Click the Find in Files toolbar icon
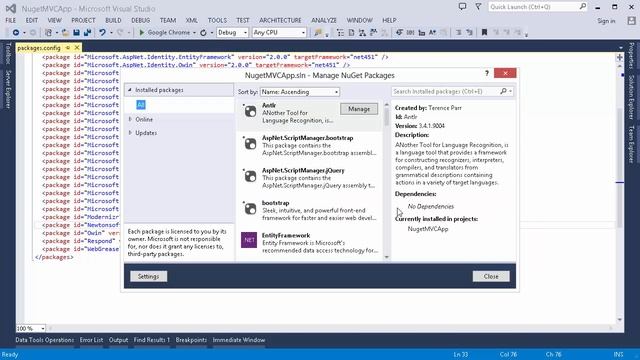 click(318, 32)
